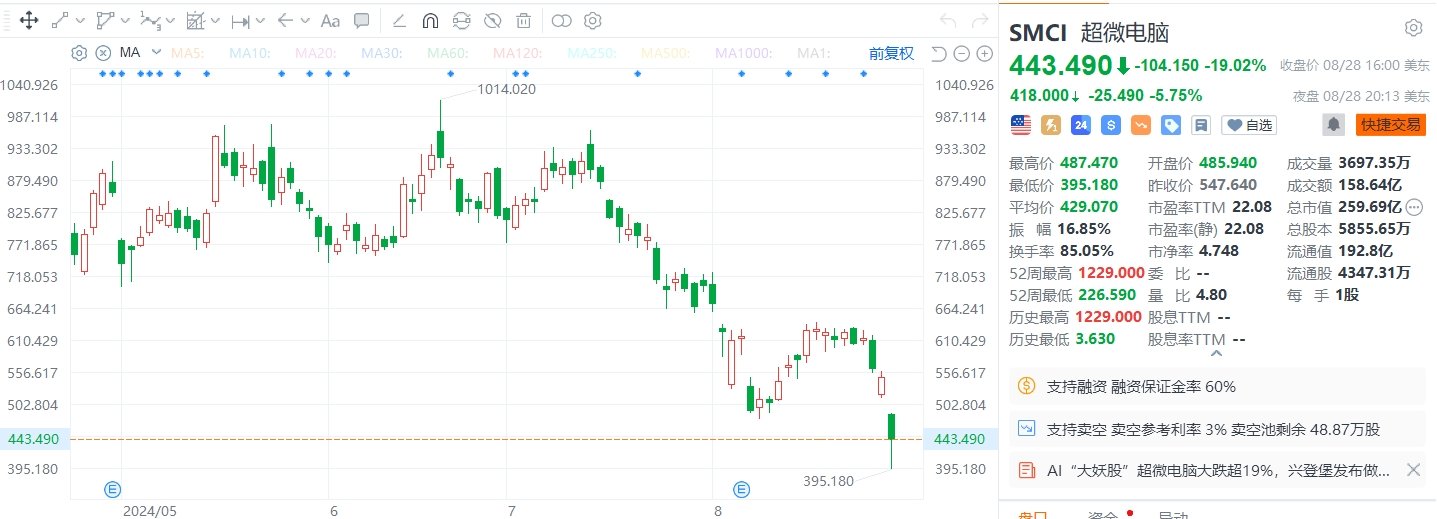The width and height of the screenshot is (1437, 519).
Task: Select the arrow annotation tool
Action: pos(285,20)
